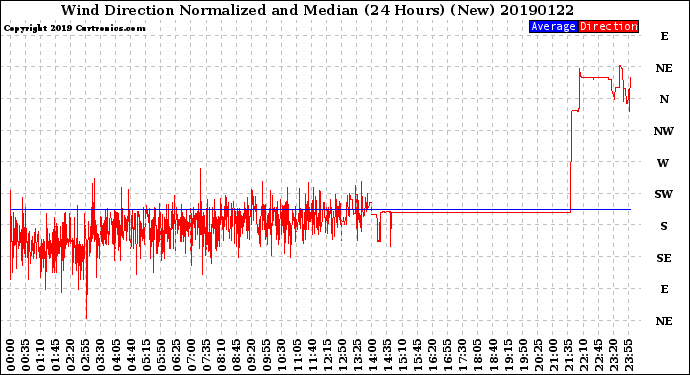This screenshot has width=690, height=375.
Task: Click the 03:30 time axis label
Action: click(101, 355)
